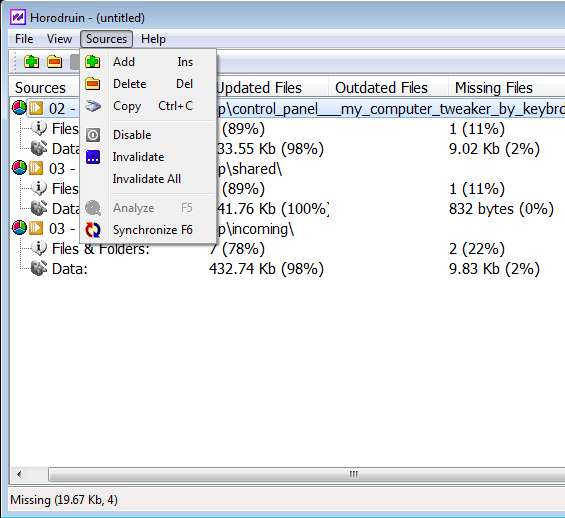Open the File menu

(x=24, y=39)
